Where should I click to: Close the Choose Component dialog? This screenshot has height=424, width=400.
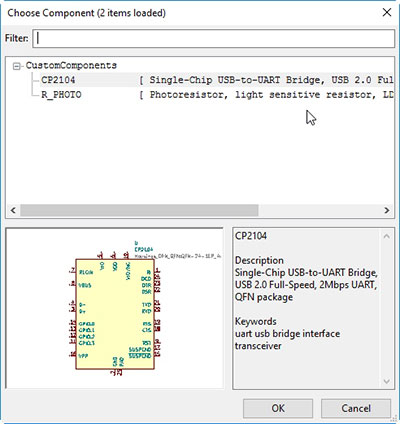pos(387,13)
